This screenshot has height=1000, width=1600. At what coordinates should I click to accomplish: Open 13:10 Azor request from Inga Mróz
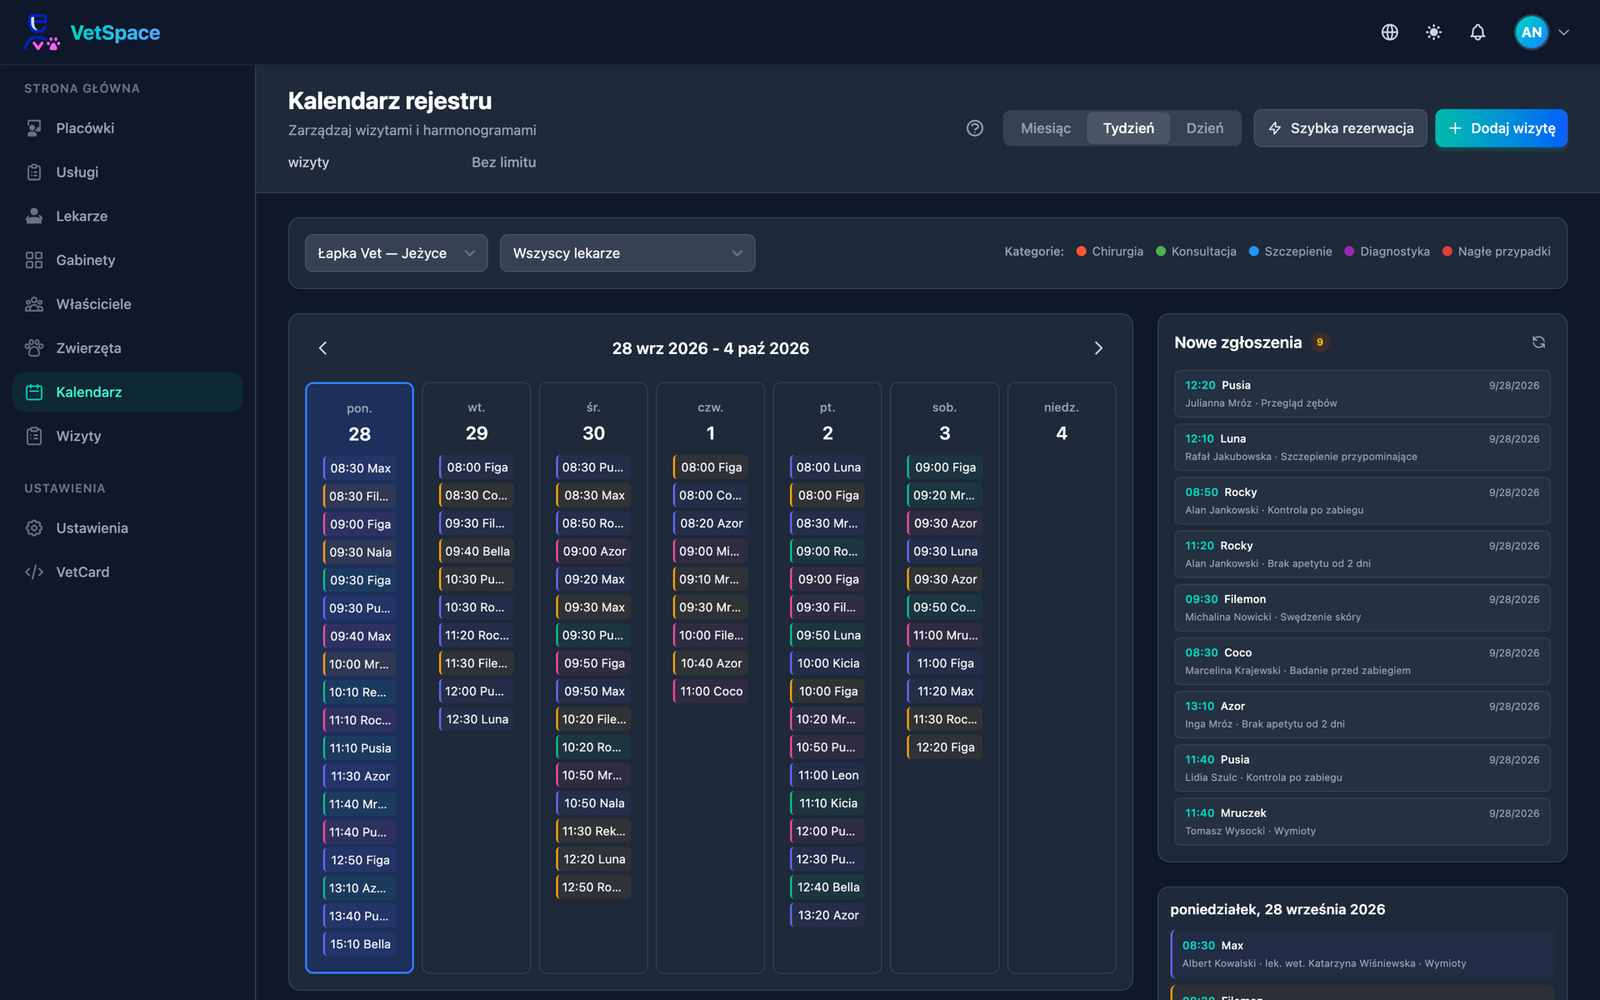pyautogui.click(x=1362, y=715)
